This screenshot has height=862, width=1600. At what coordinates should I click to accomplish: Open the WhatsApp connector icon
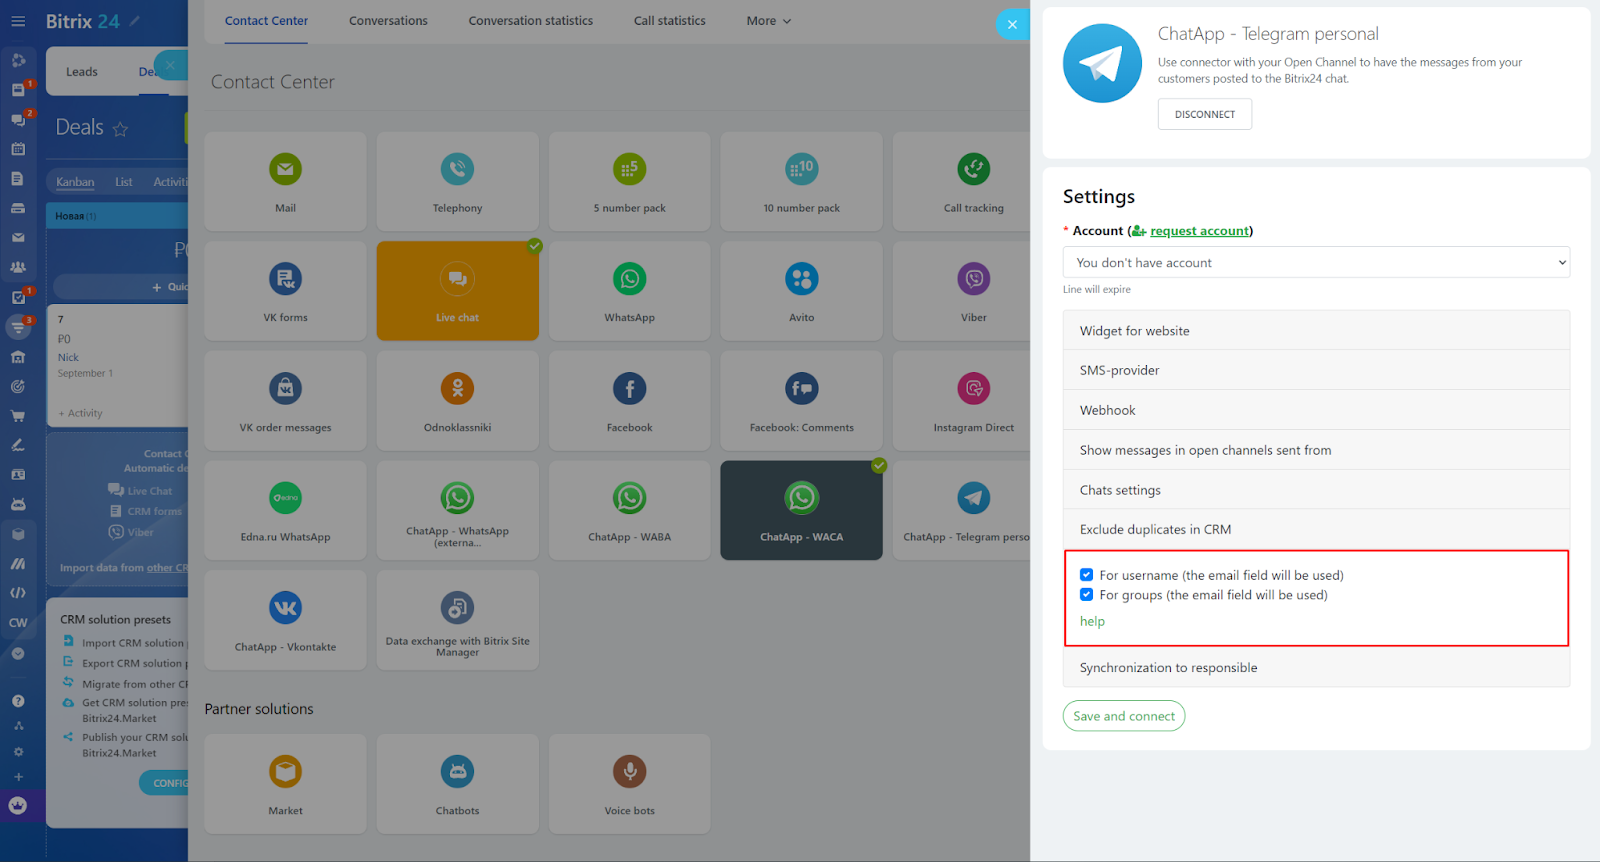[629, 279]
